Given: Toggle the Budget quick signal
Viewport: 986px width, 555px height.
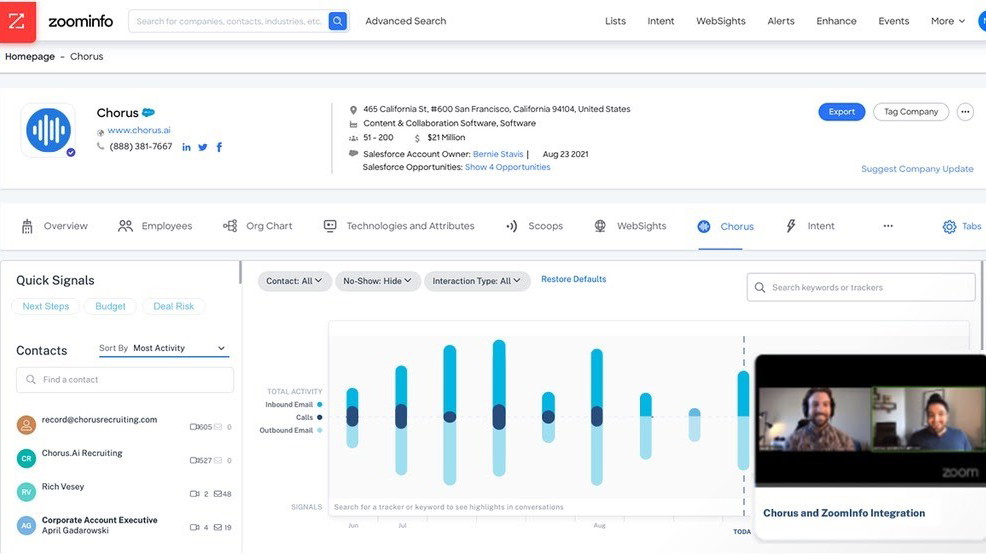Looking at the screenshot, I should [110, 306].
